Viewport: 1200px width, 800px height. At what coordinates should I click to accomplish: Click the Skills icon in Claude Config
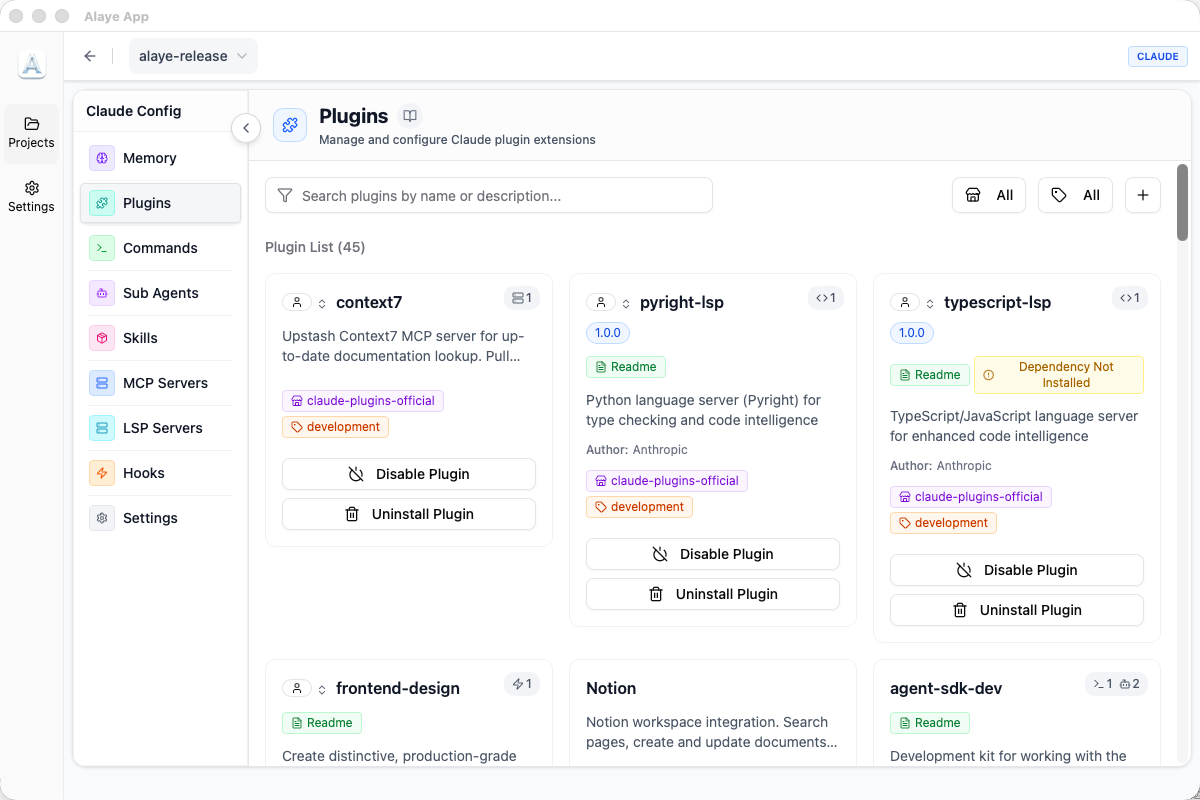click(101, 337)
